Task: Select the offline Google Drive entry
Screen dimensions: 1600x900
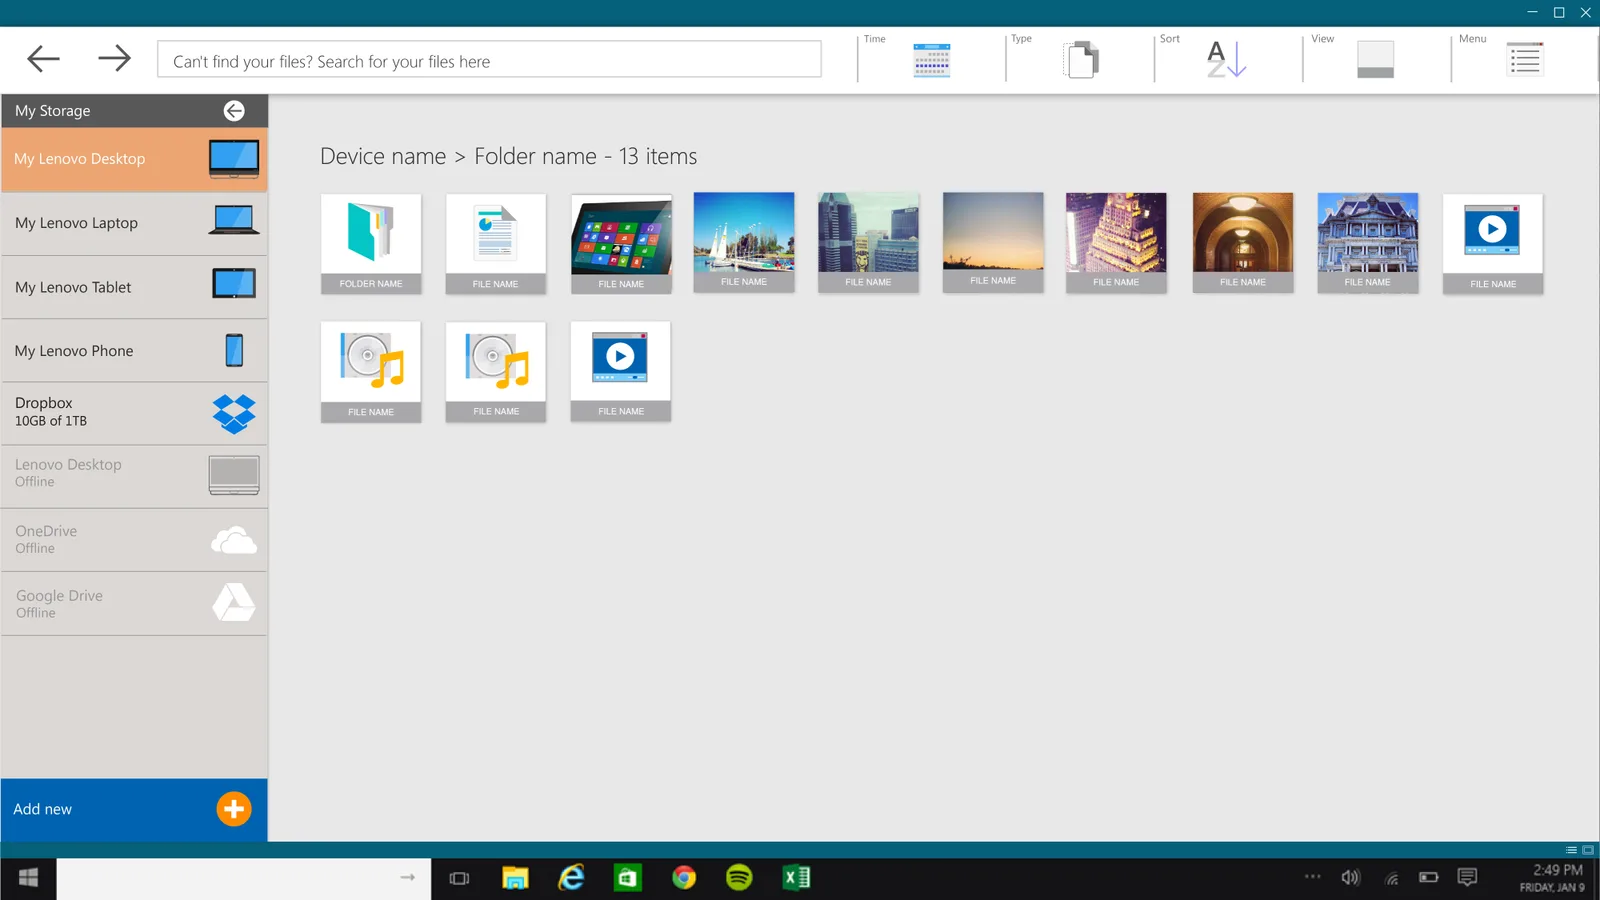Action: click(134, 604)
